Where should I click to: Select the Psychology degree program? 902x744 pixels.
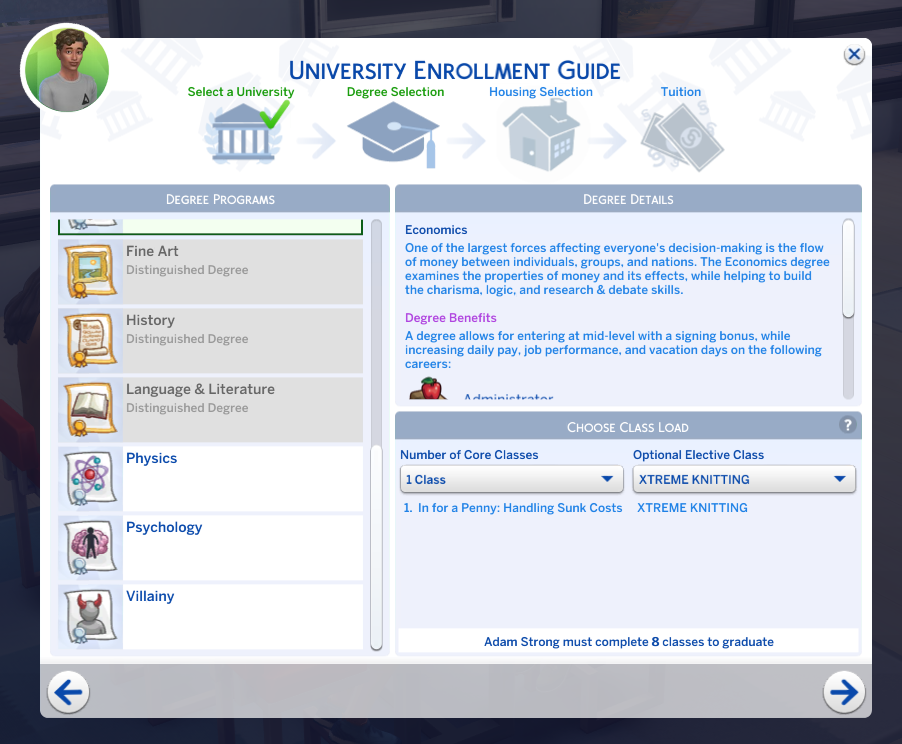tap(211, 548)
